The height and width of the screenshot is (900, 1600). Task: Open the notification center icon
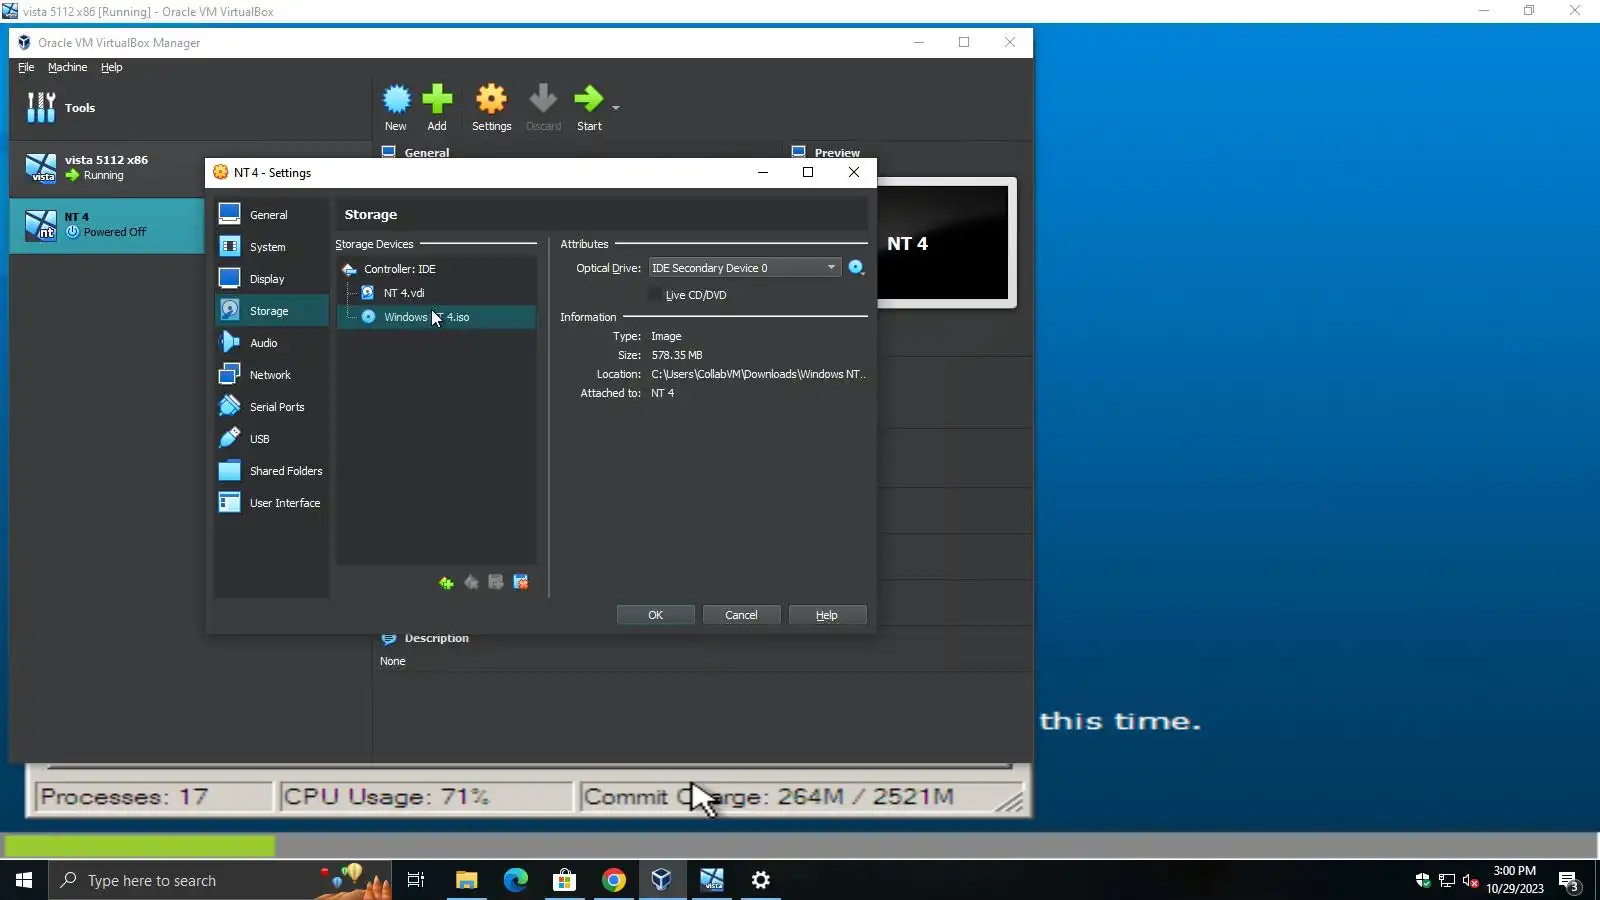[x=1569, y=881]
